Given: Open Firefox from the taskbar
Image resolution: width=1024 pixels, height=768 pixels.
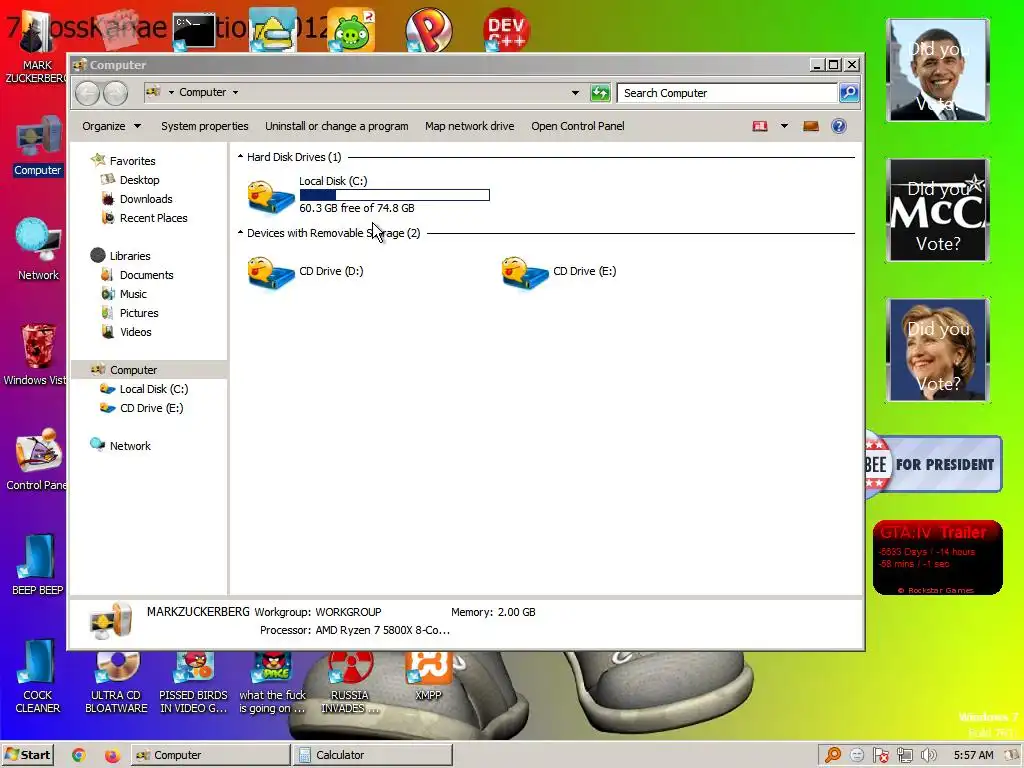Looking at the screenshot, I should (112, 755).
